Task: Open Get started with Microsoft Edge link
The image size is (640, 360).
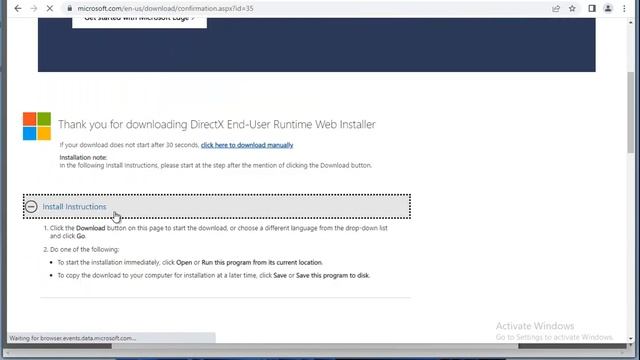Action: click(139, 19)
